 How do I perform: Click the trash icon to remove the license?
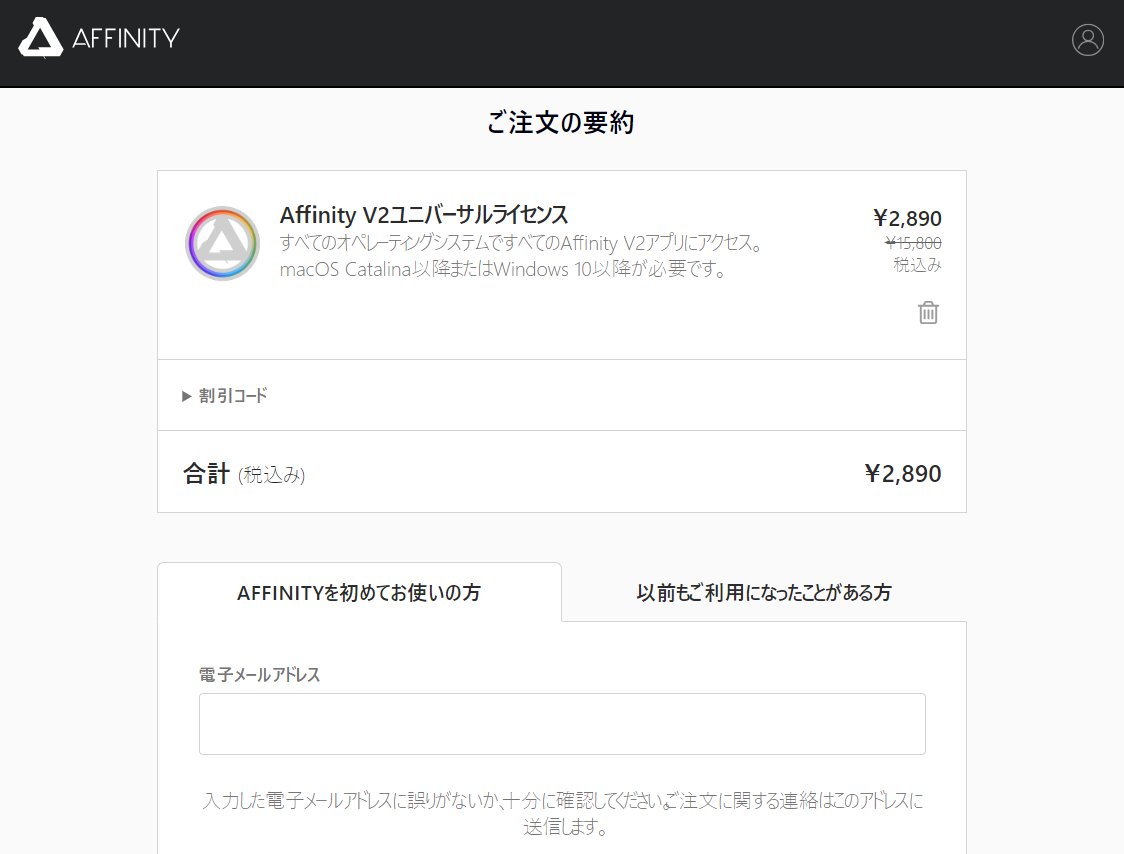pos(928,312)
